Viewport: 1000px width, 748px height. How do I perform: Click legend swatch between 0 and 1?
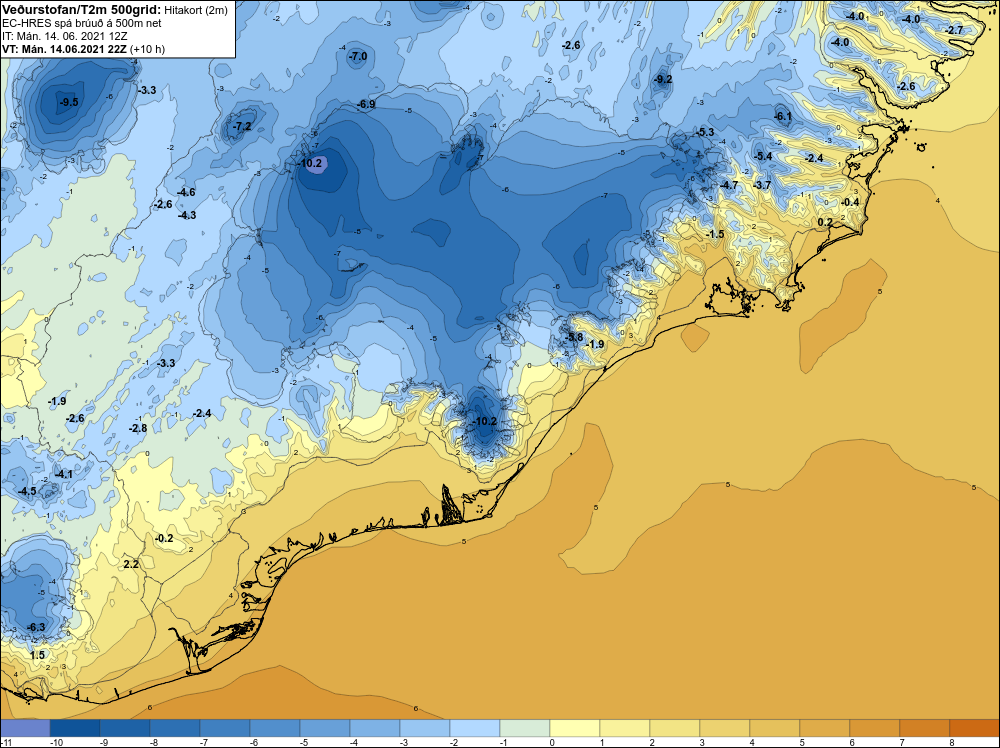pos(575,728)
